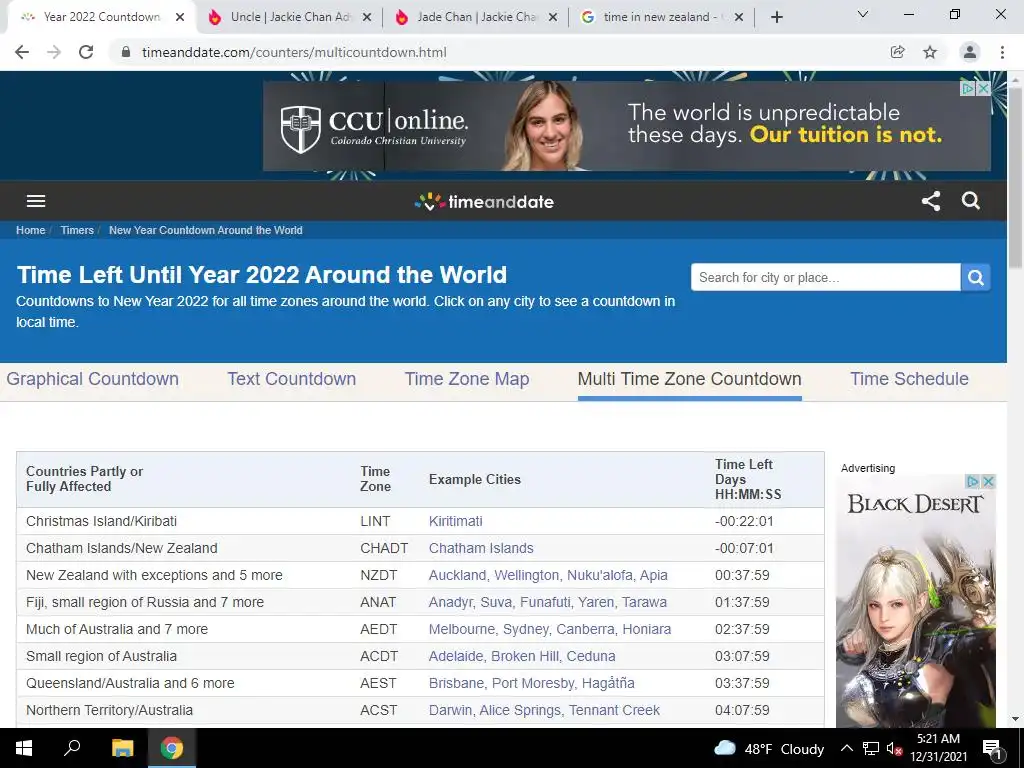Close the Uncle Jackie Chan tab
This screenshot has width=1024, height=768.
(367, 18)
